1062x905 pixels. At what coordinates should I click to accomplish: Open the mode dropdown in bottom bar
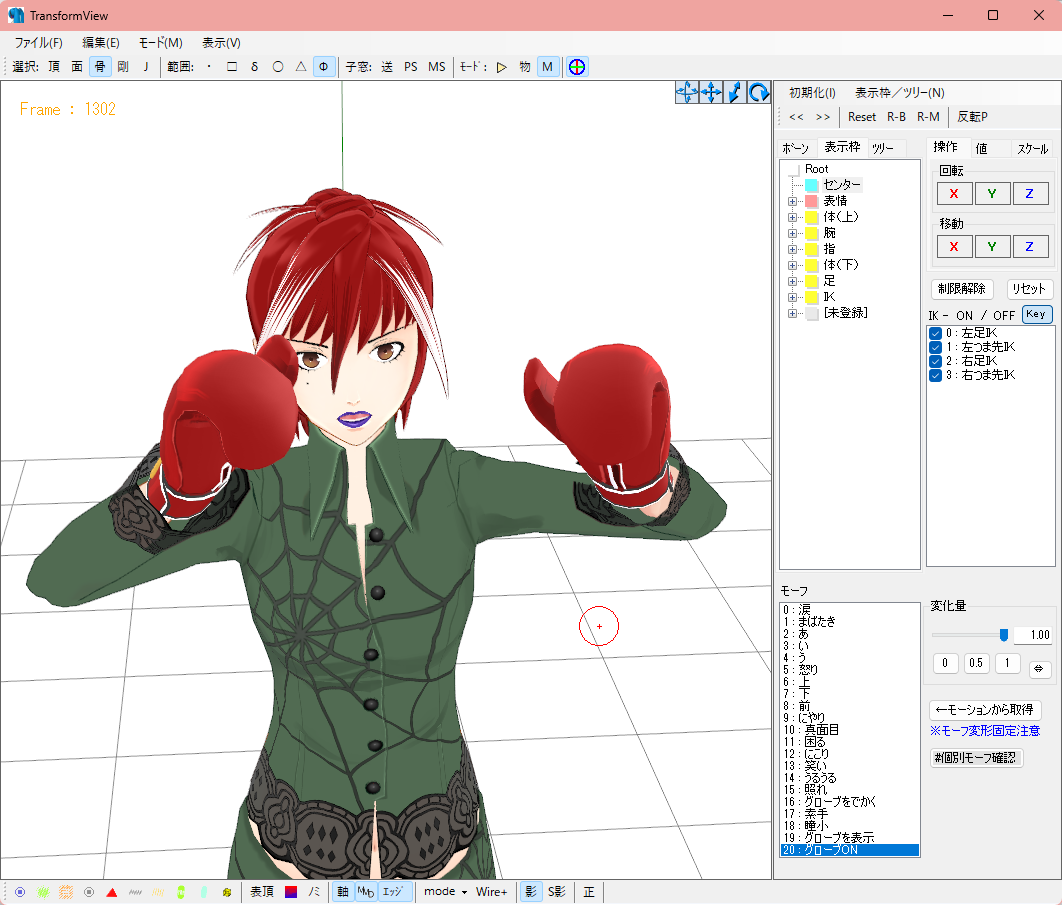tap(445, 892)
